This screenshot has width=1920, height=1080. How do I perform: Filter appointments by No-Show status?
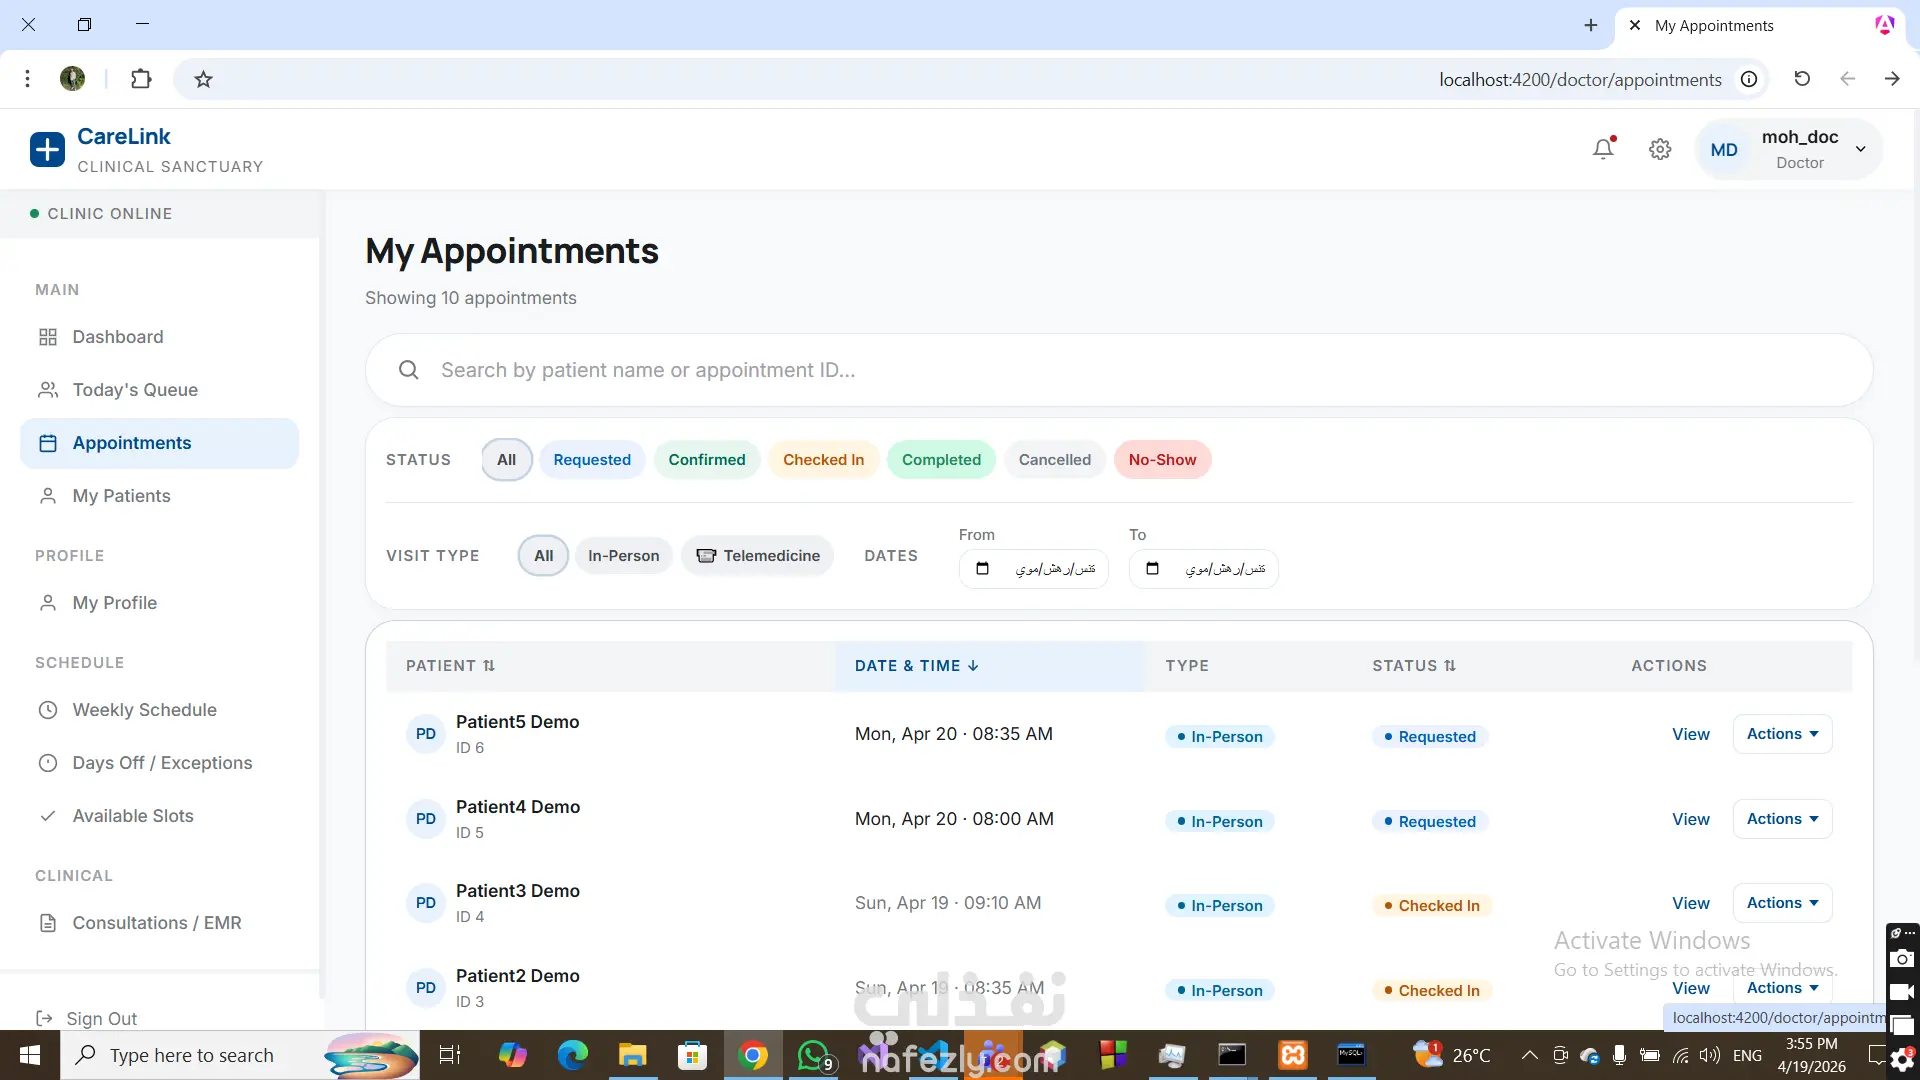coord(1162,460)
